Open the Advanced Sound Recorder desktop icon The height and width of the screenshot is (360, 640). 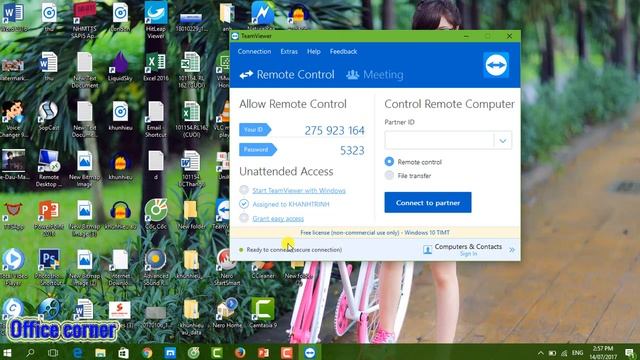click(156, 267)
